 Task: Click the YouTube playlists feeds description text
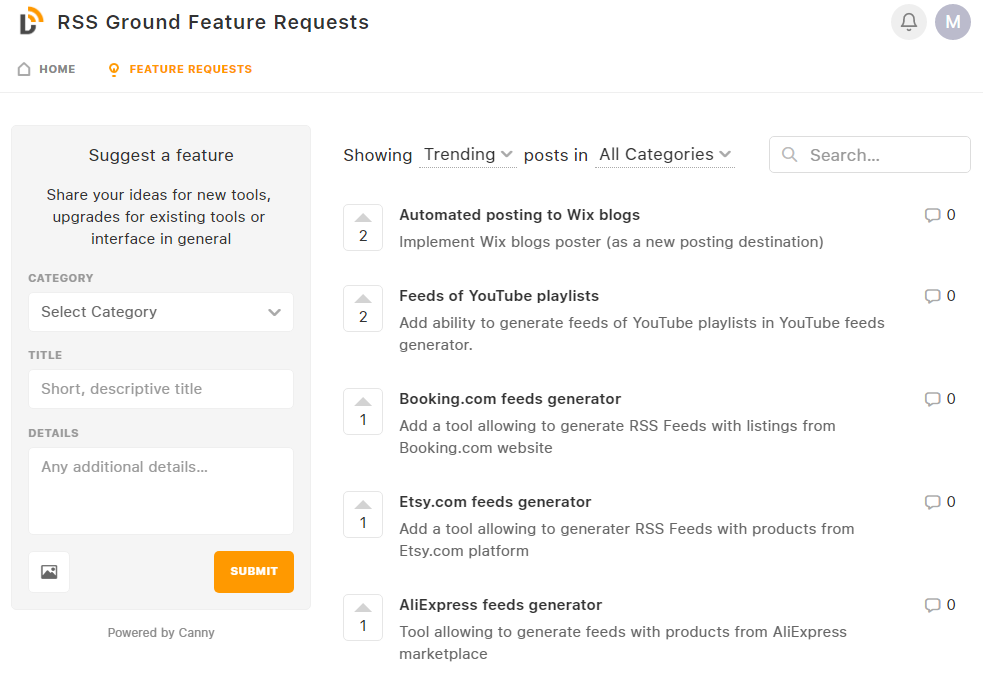642,333
